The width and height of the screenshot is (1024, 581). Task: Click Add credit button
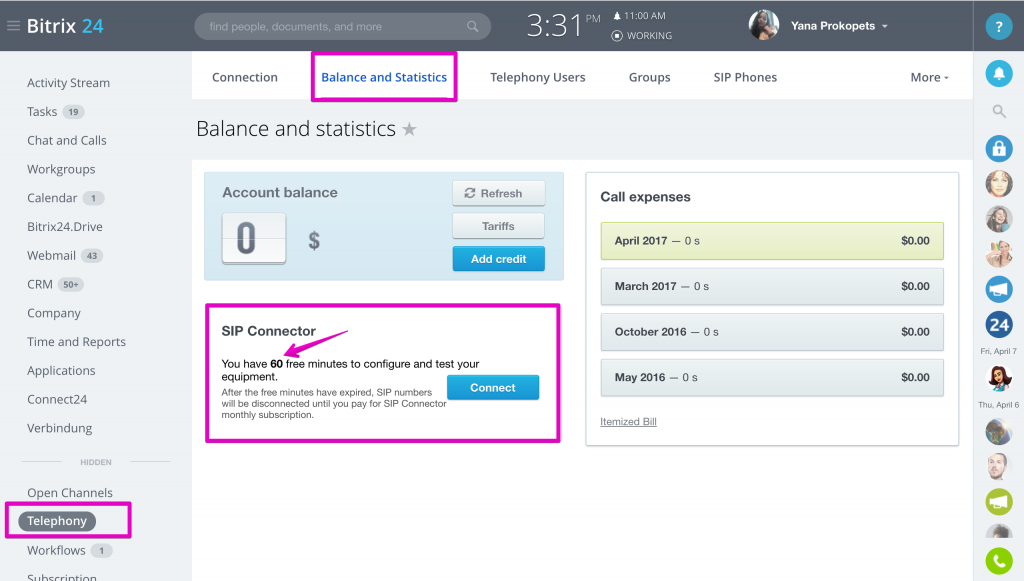pyautogui.click(x=498, y=259)
